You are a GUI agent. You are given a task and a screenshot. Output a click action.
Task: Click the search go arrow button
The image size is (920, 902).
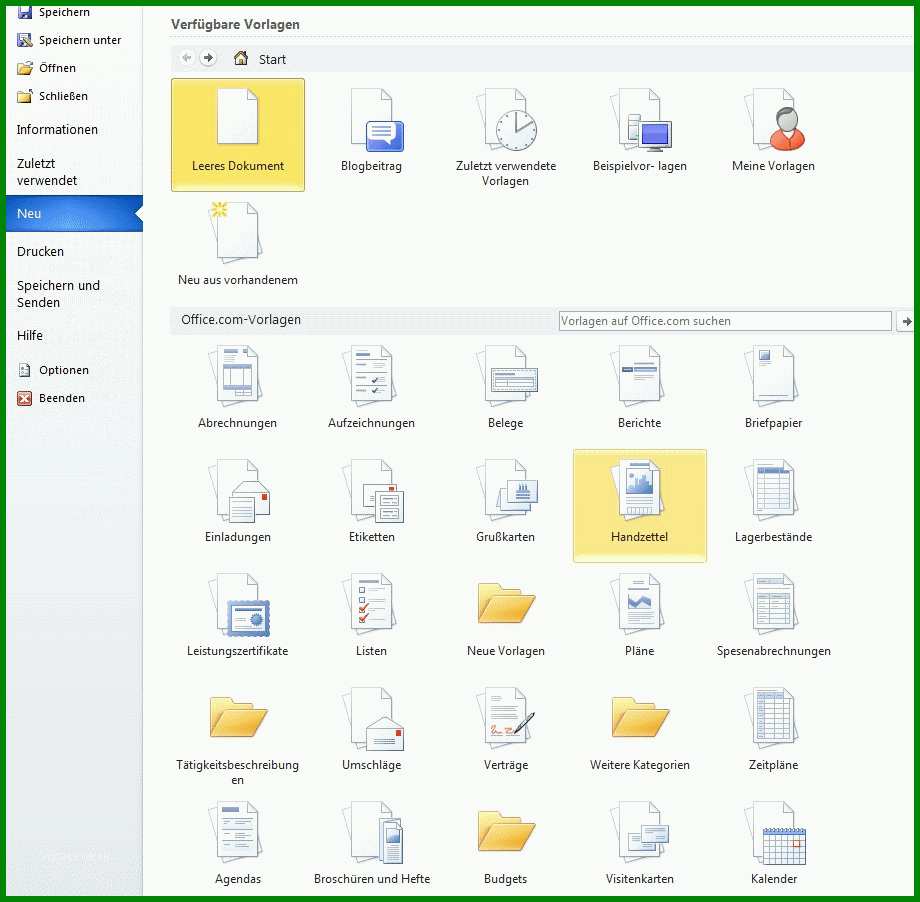[905, 321]
